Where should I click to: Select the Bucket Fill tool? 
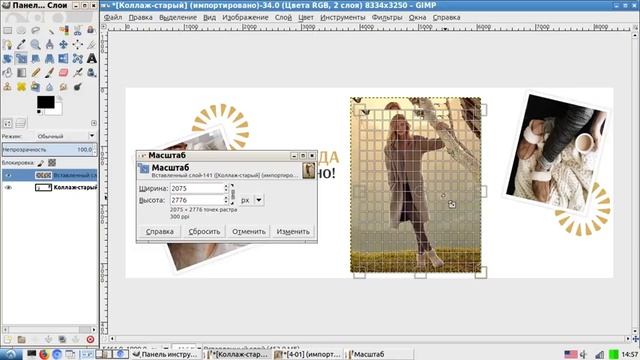7,73
